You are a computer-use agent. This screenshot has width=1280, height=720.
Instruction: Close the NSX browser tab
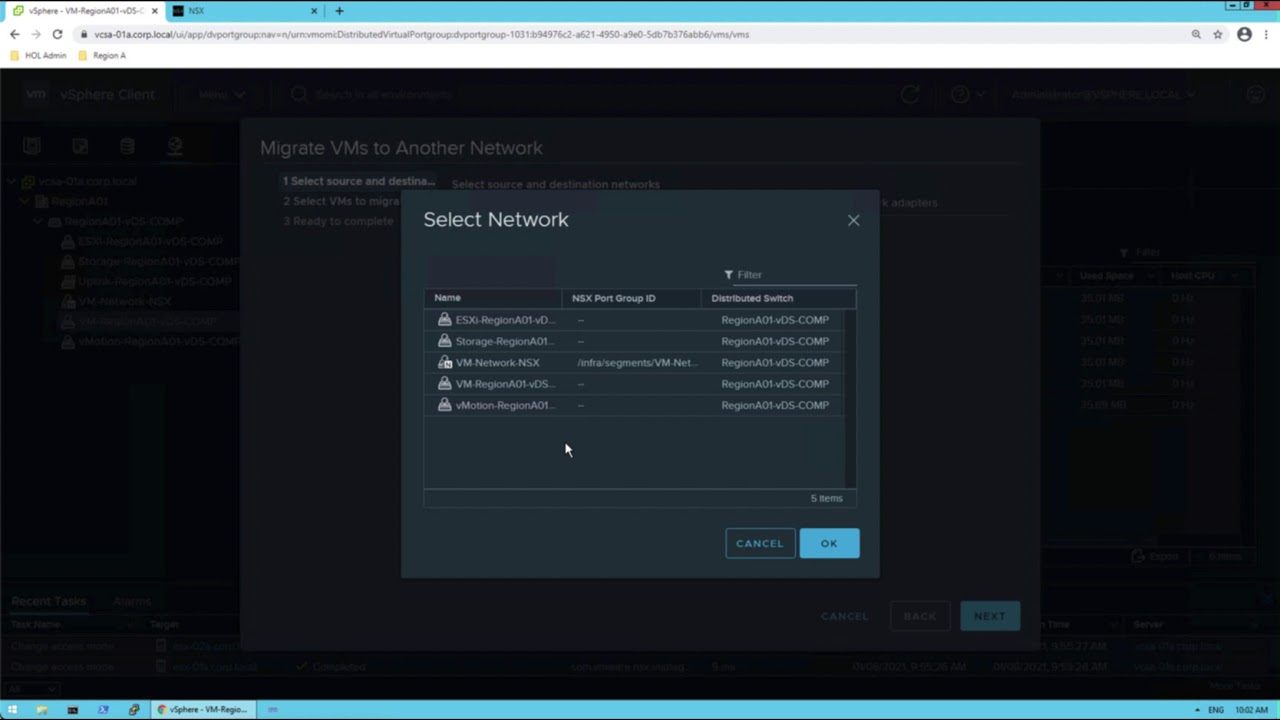pos(314,11)
